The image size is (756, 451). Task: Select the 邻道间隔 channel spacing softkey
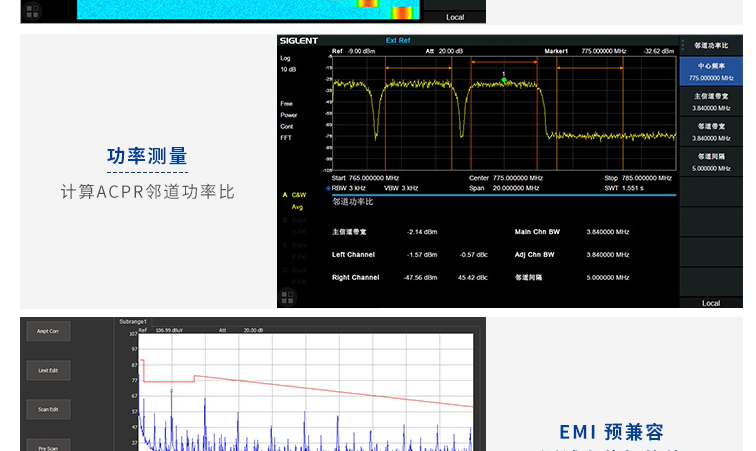[711, 162]
